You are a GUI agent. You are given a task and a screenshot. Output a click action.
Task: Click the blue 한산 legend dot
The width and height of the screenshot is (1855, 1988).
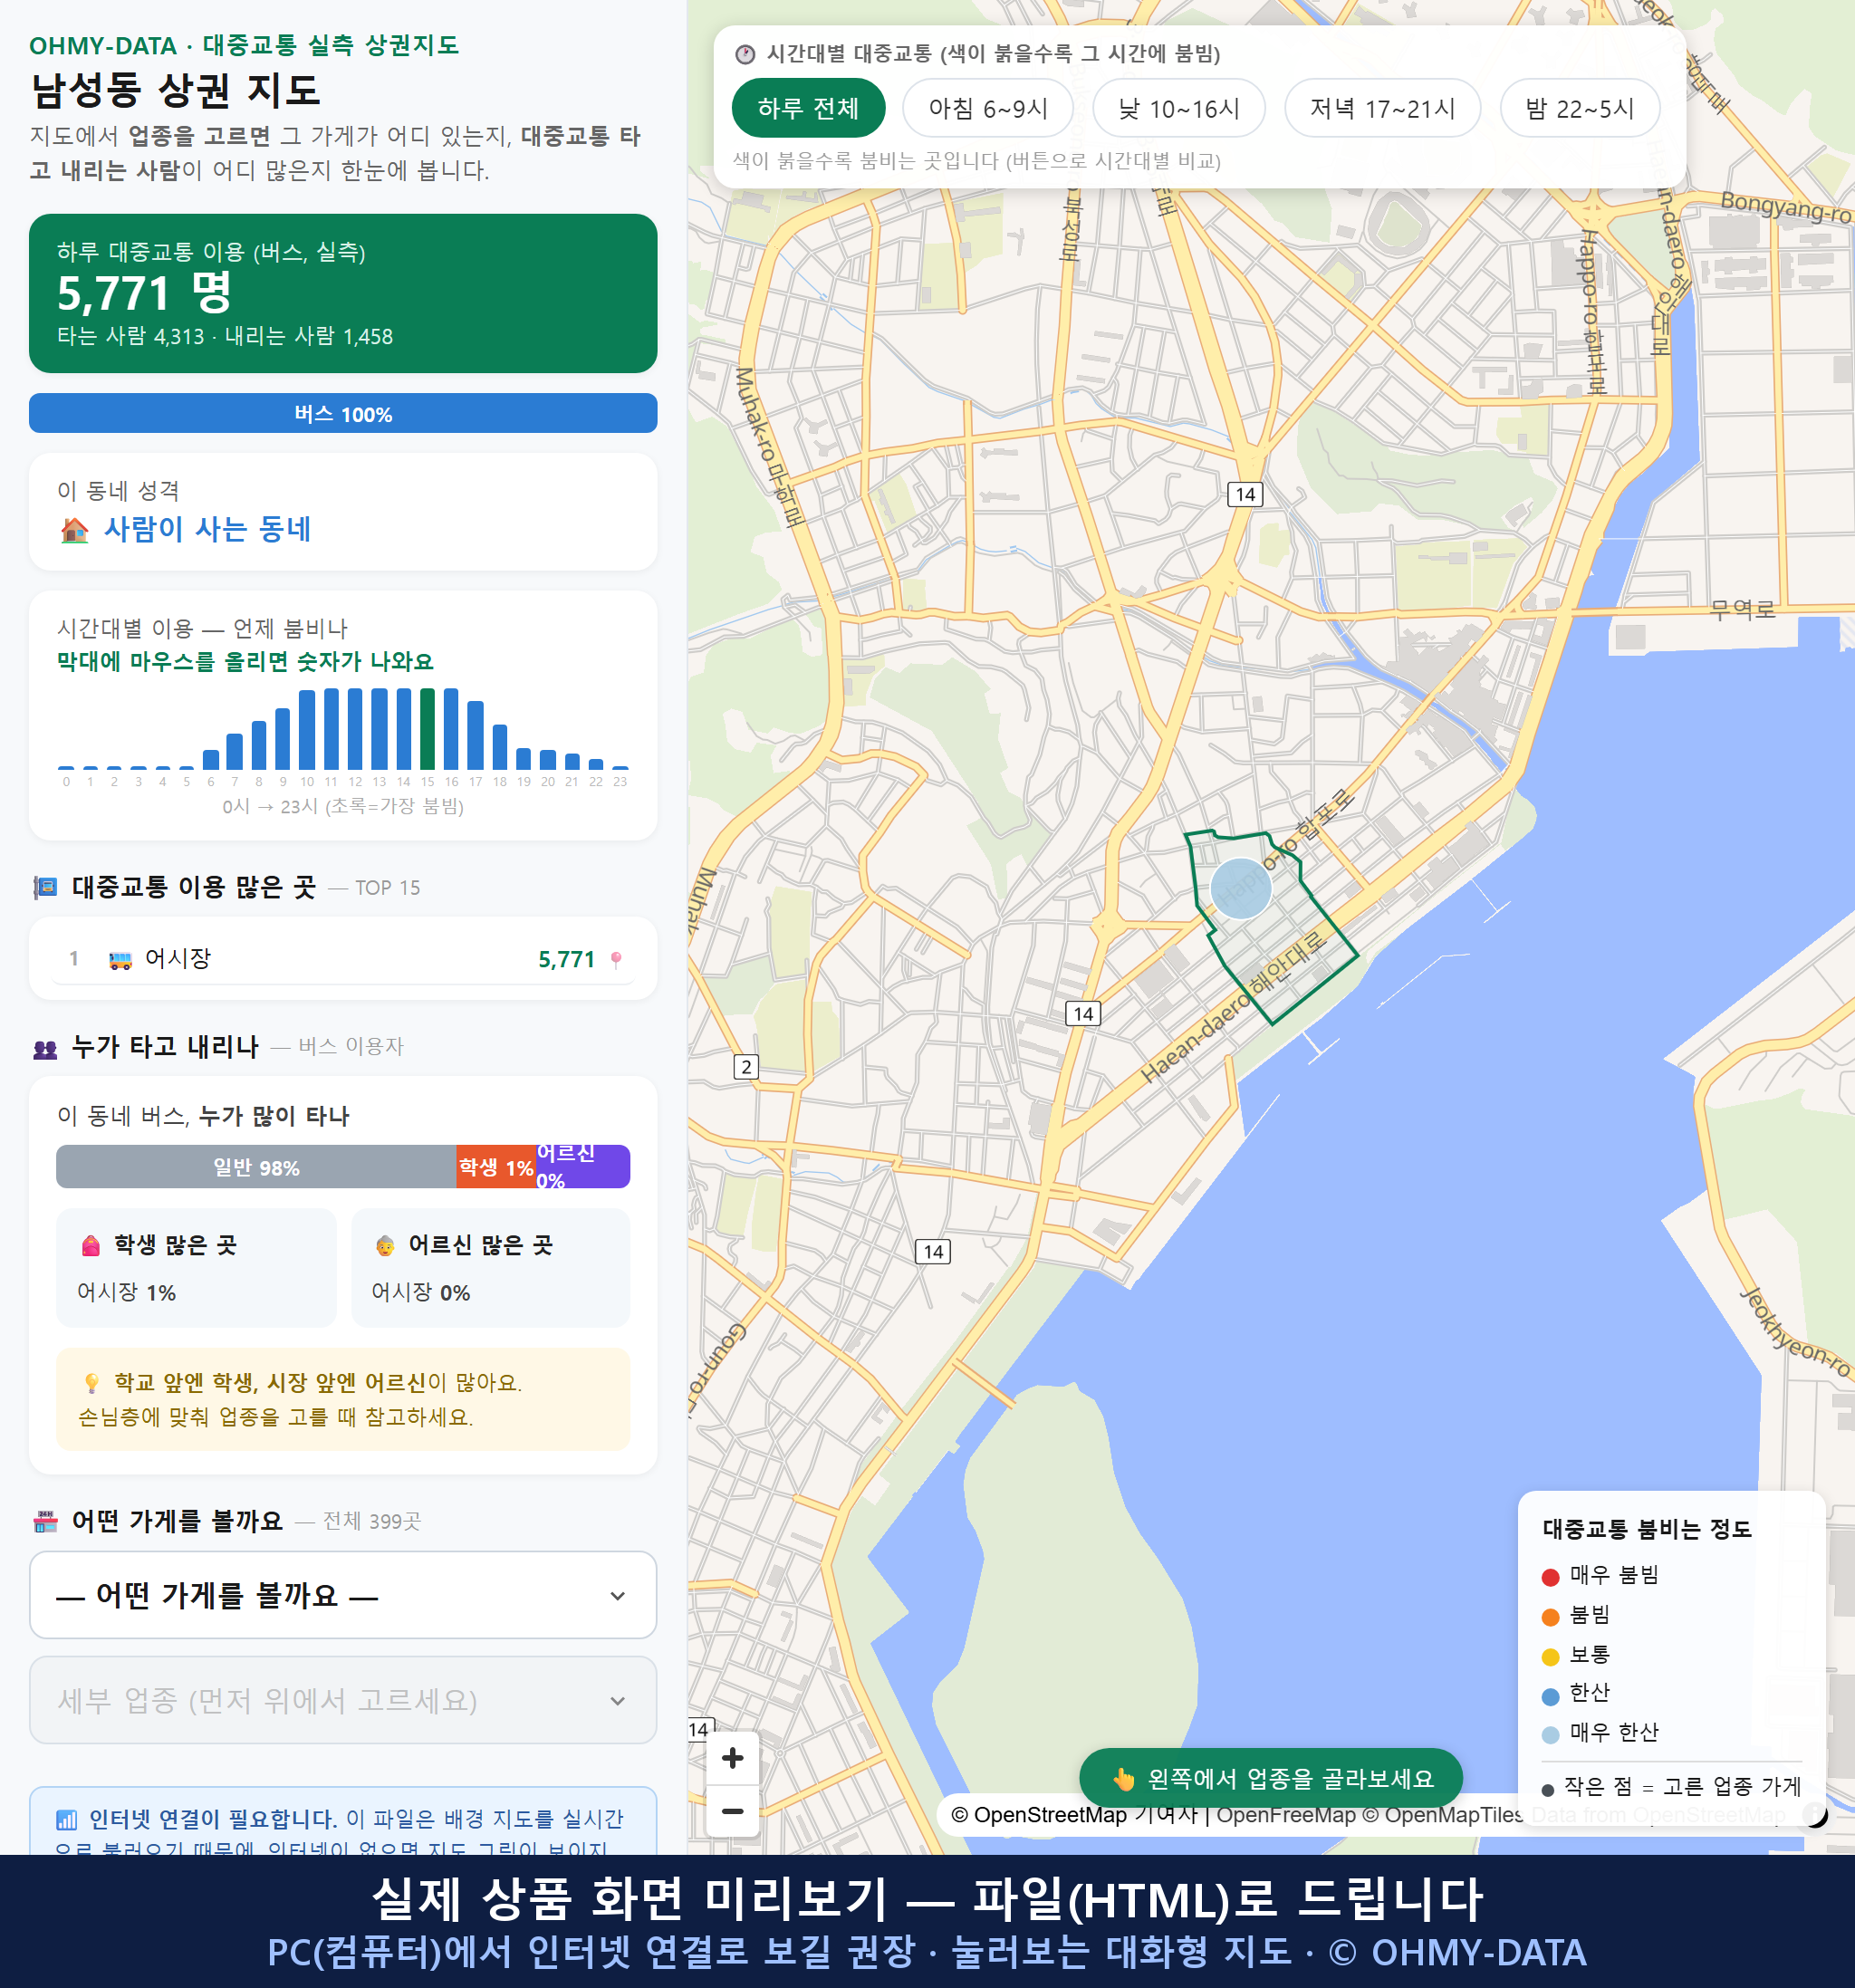pyautogui.click(x=1550, y=1696)
